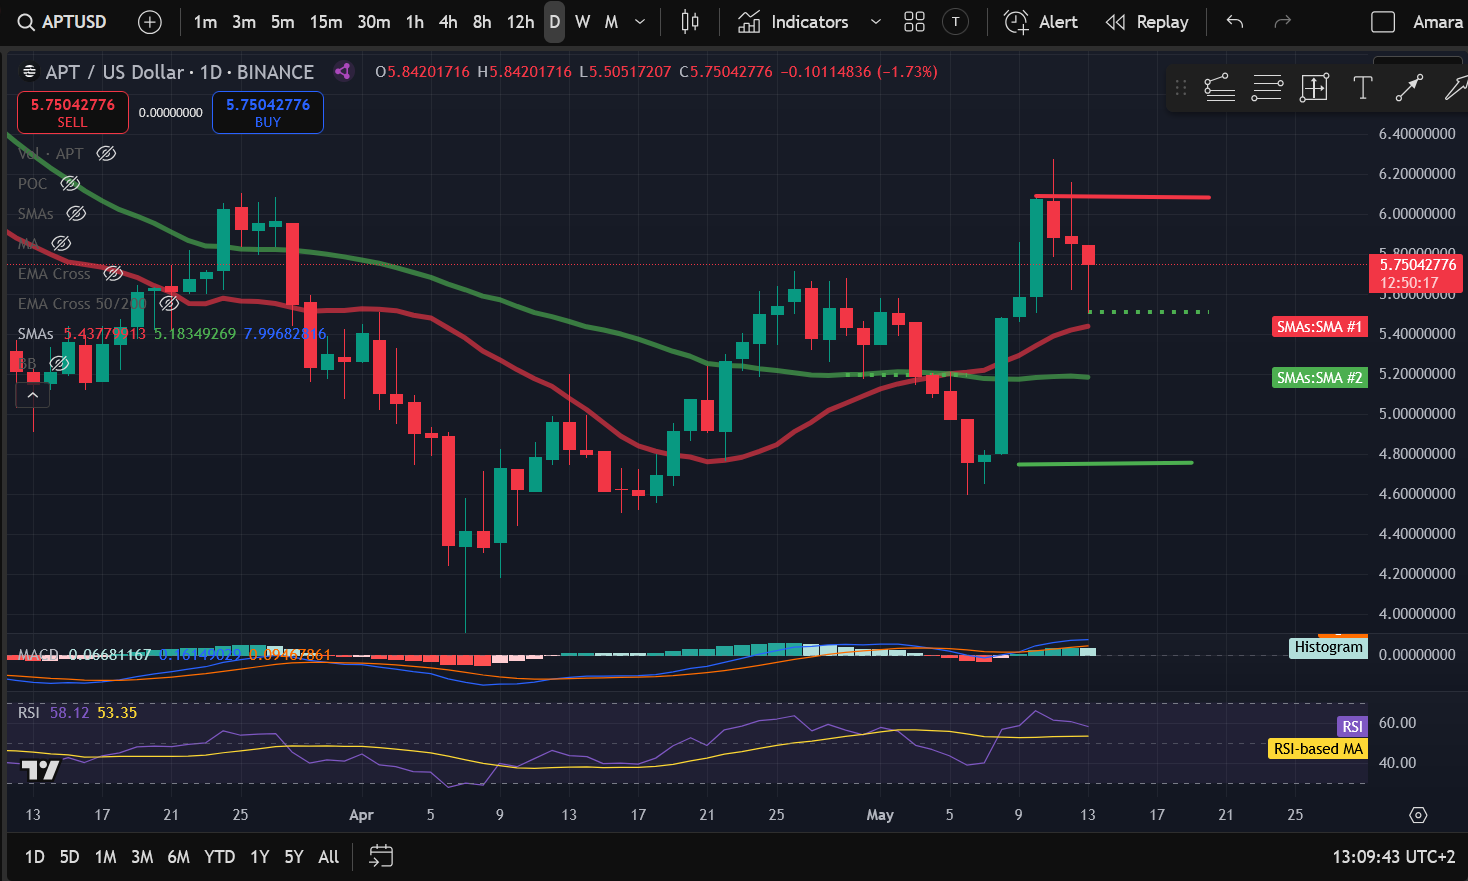
Task: Add symbol with the plus circle icon
Action: coord(150,22)
